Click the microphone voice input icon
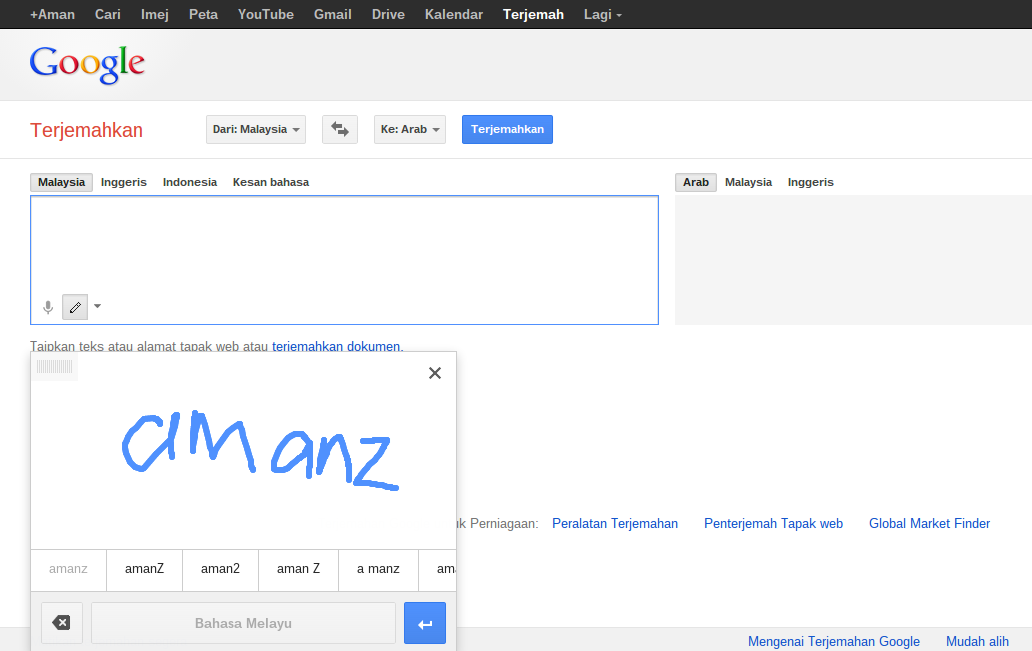The height and width of the screenshot is (651, 1032). 48,307
